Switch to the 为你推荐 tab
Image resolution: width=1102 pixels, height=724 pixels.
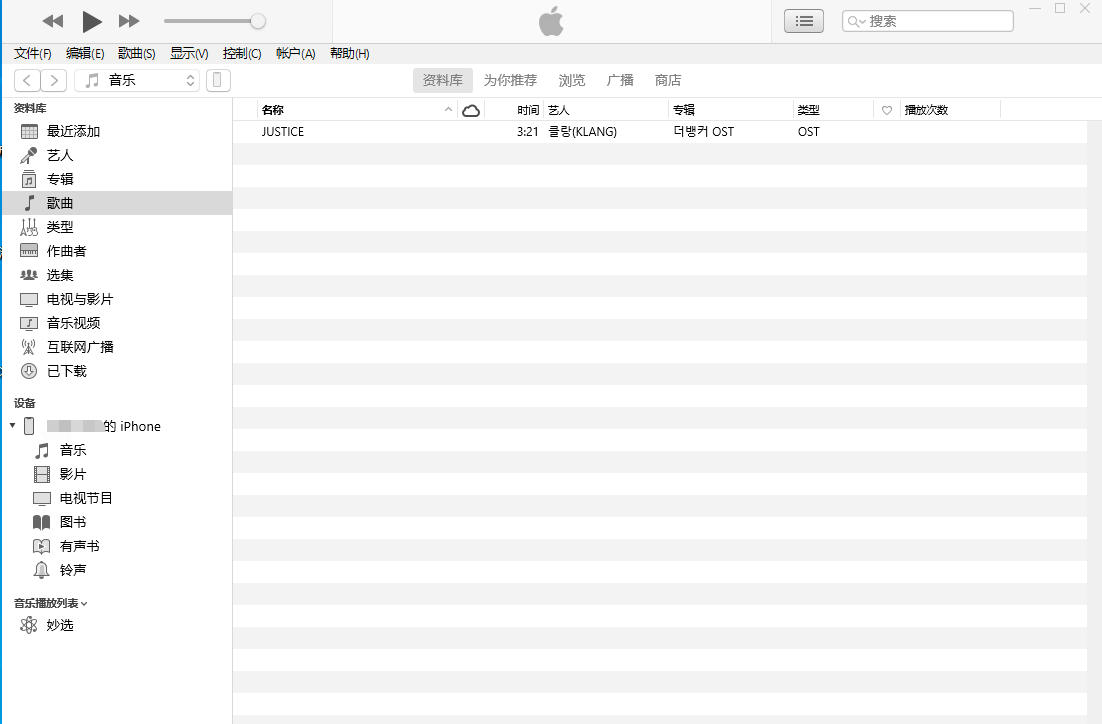[x=510, y=81]
